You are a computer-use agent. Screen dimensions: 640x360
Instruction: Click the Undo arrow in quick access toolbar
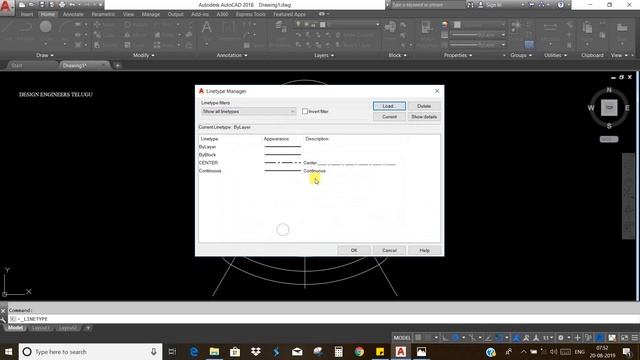tap(72, 5)
